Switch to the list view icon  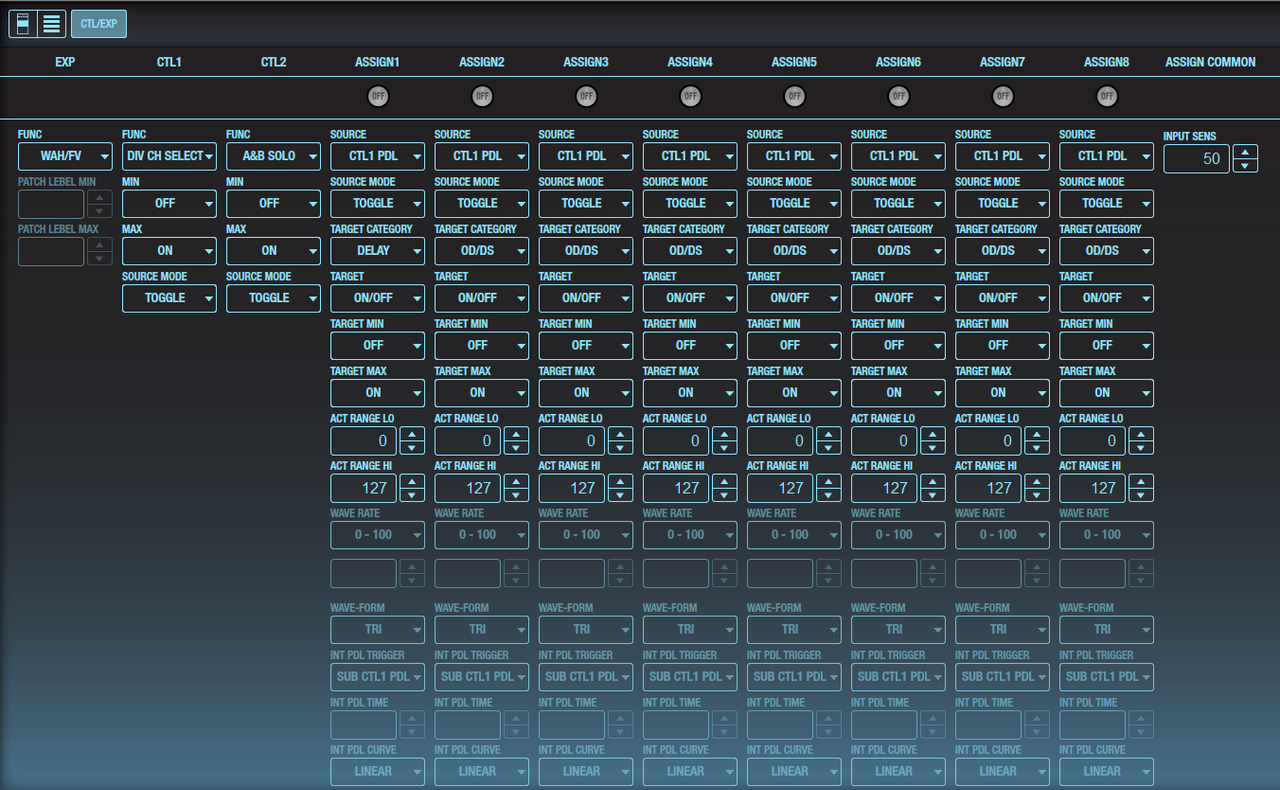tap(52, 24)
